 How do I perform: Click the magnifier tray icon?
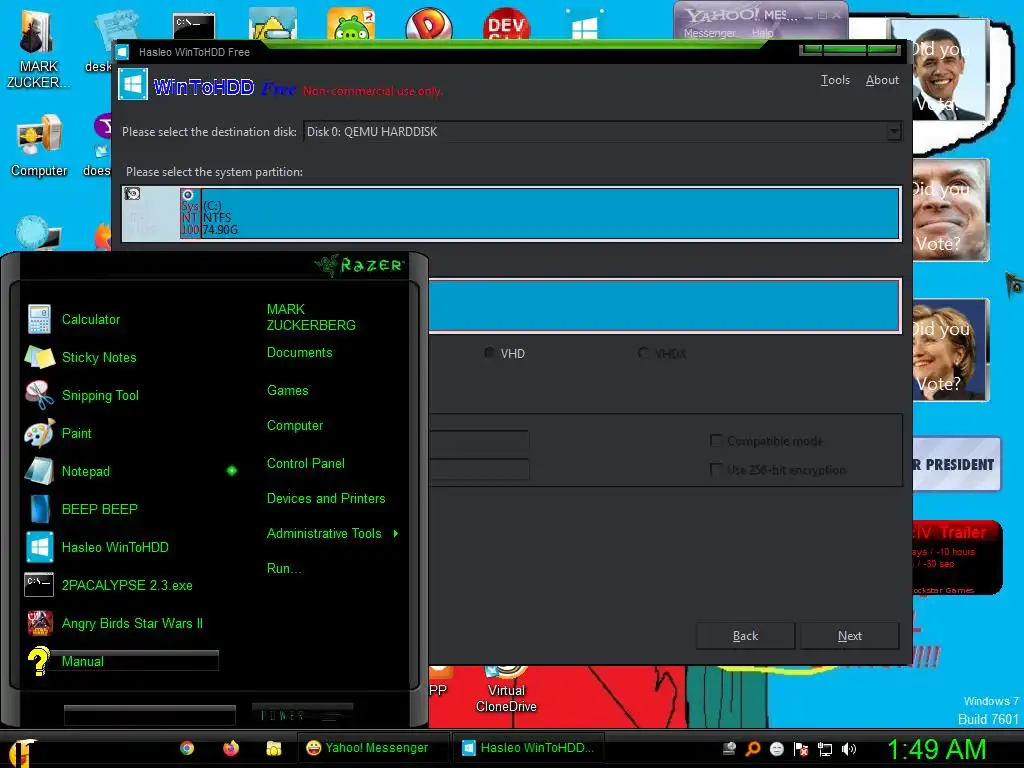coord(753,749)
